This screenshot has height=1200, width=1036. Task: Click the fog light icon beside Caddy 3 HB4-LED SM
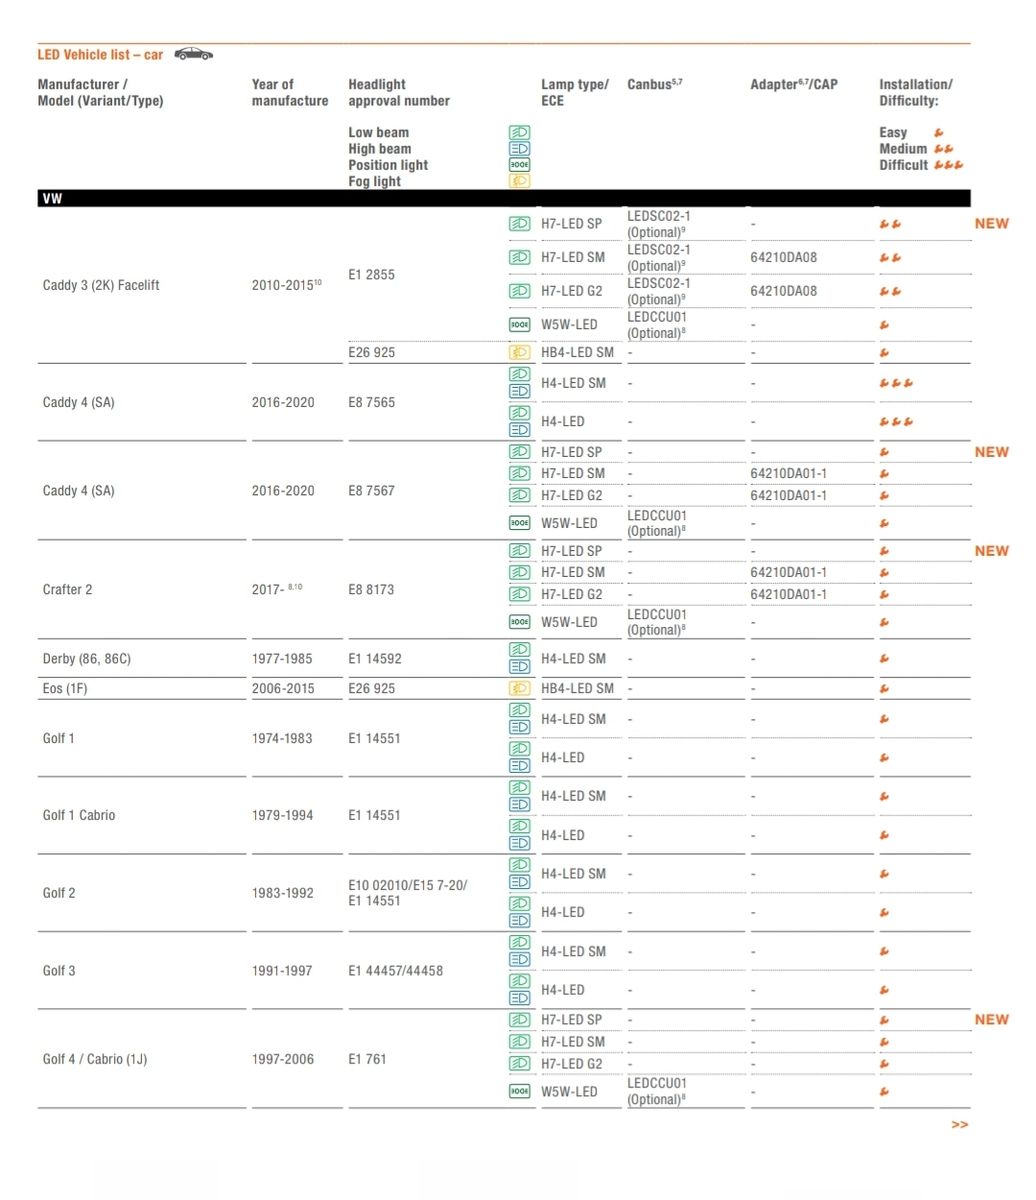(519, 352)
